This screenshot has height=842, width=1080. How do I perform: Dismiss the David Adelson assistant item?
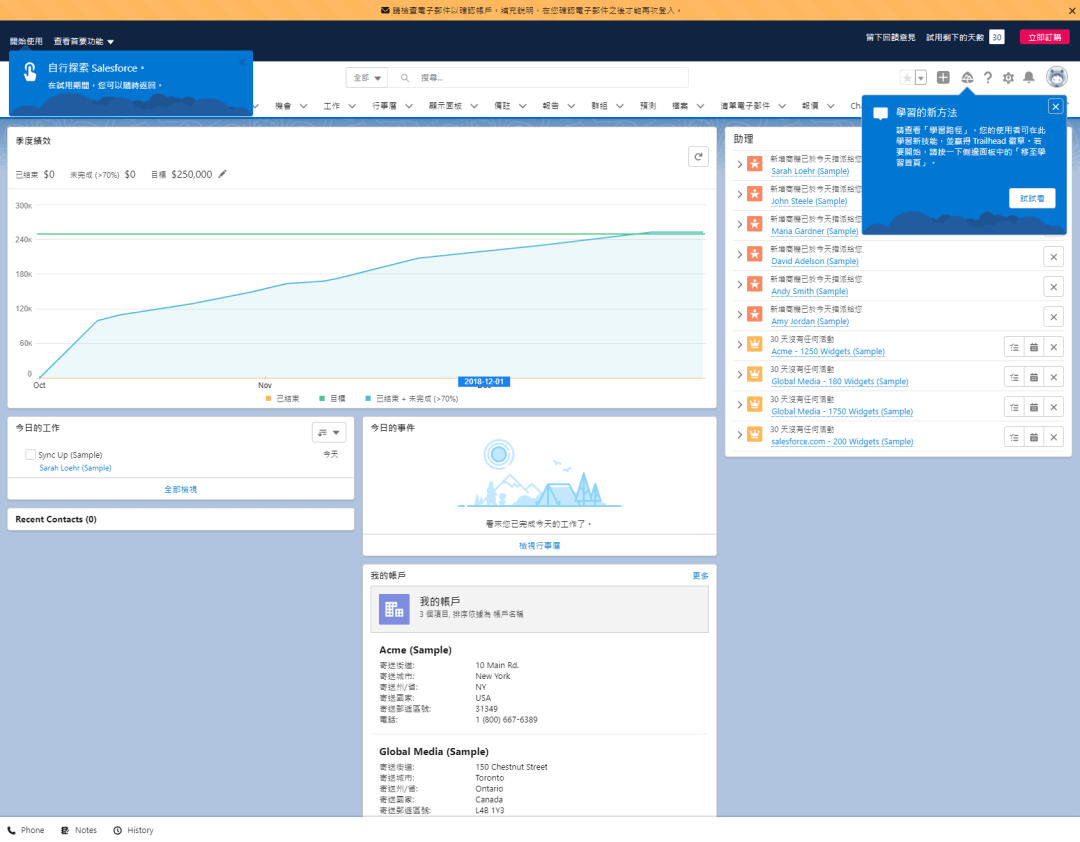click(x=1053, y=257)
